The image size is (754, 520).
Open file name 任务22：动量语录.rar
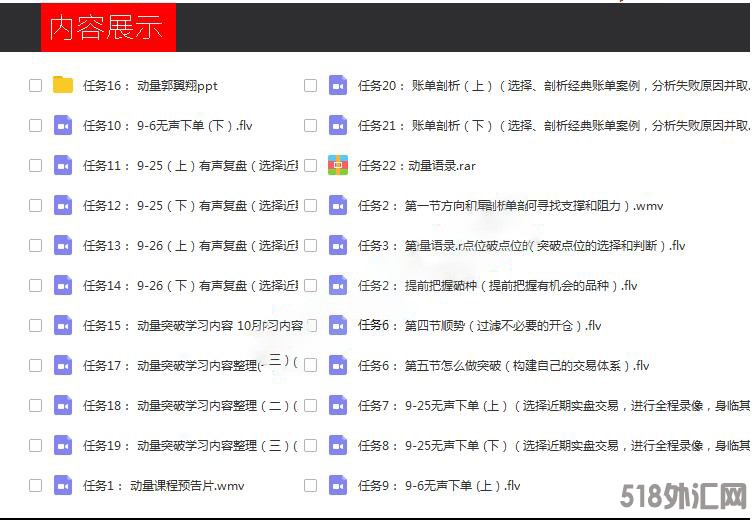[416, 165]
